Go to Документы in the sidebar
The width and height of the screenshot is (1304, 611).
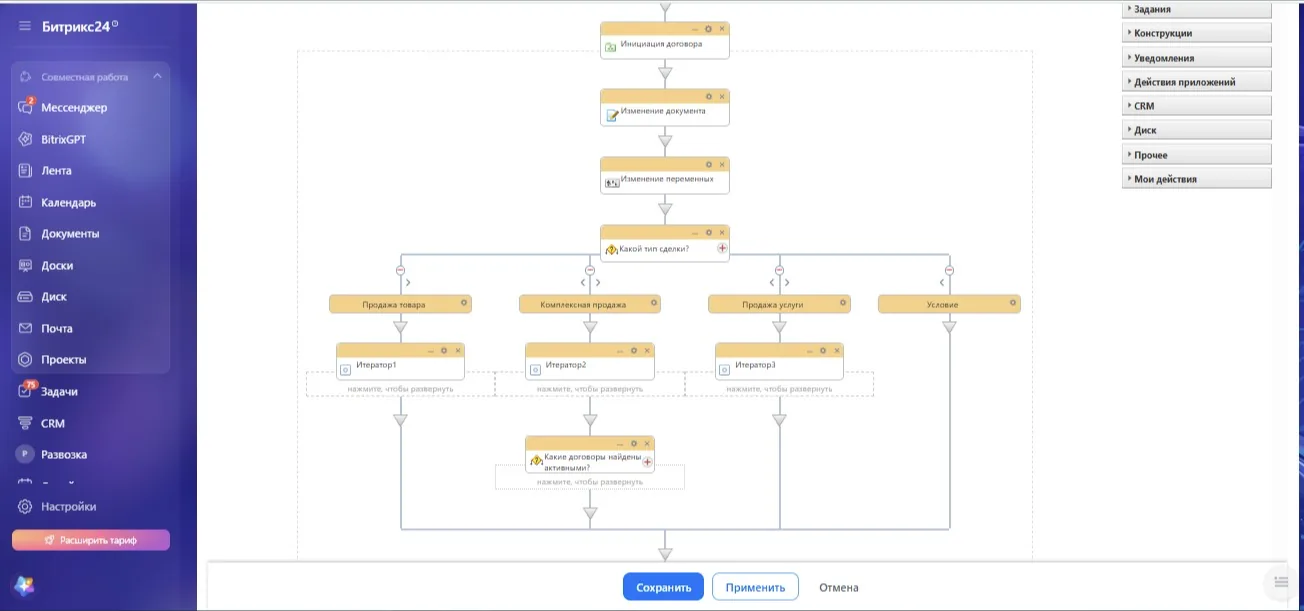point(70,234)
